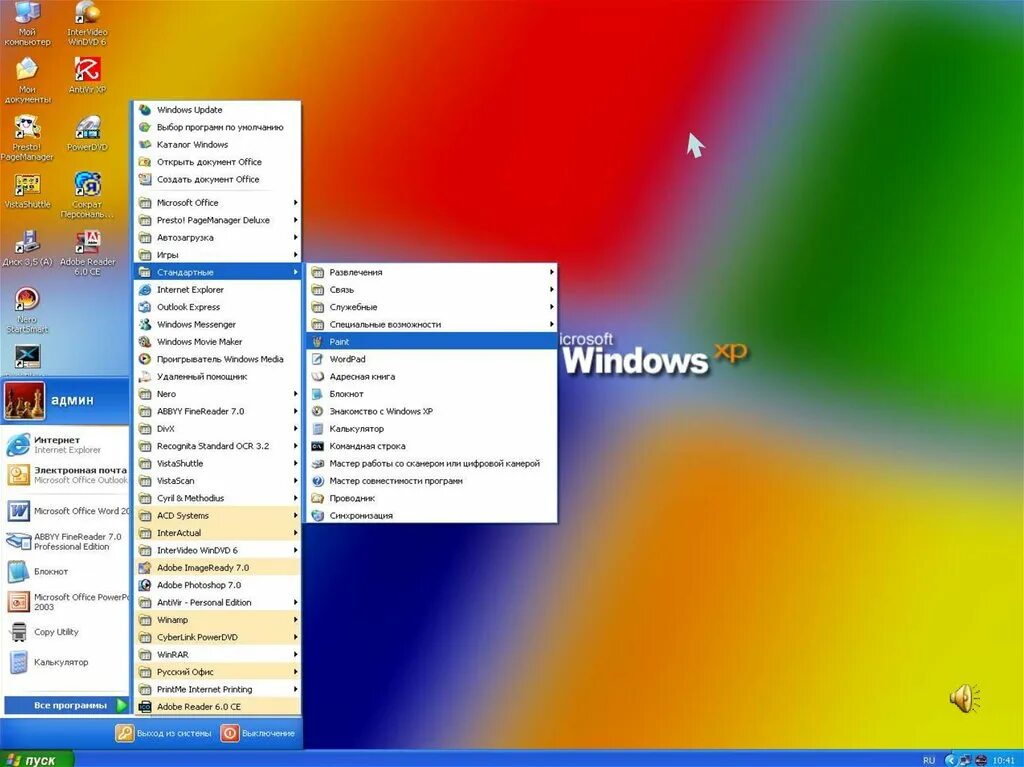
Task: Open Проводник file explorer
Action: pos(432,498)
